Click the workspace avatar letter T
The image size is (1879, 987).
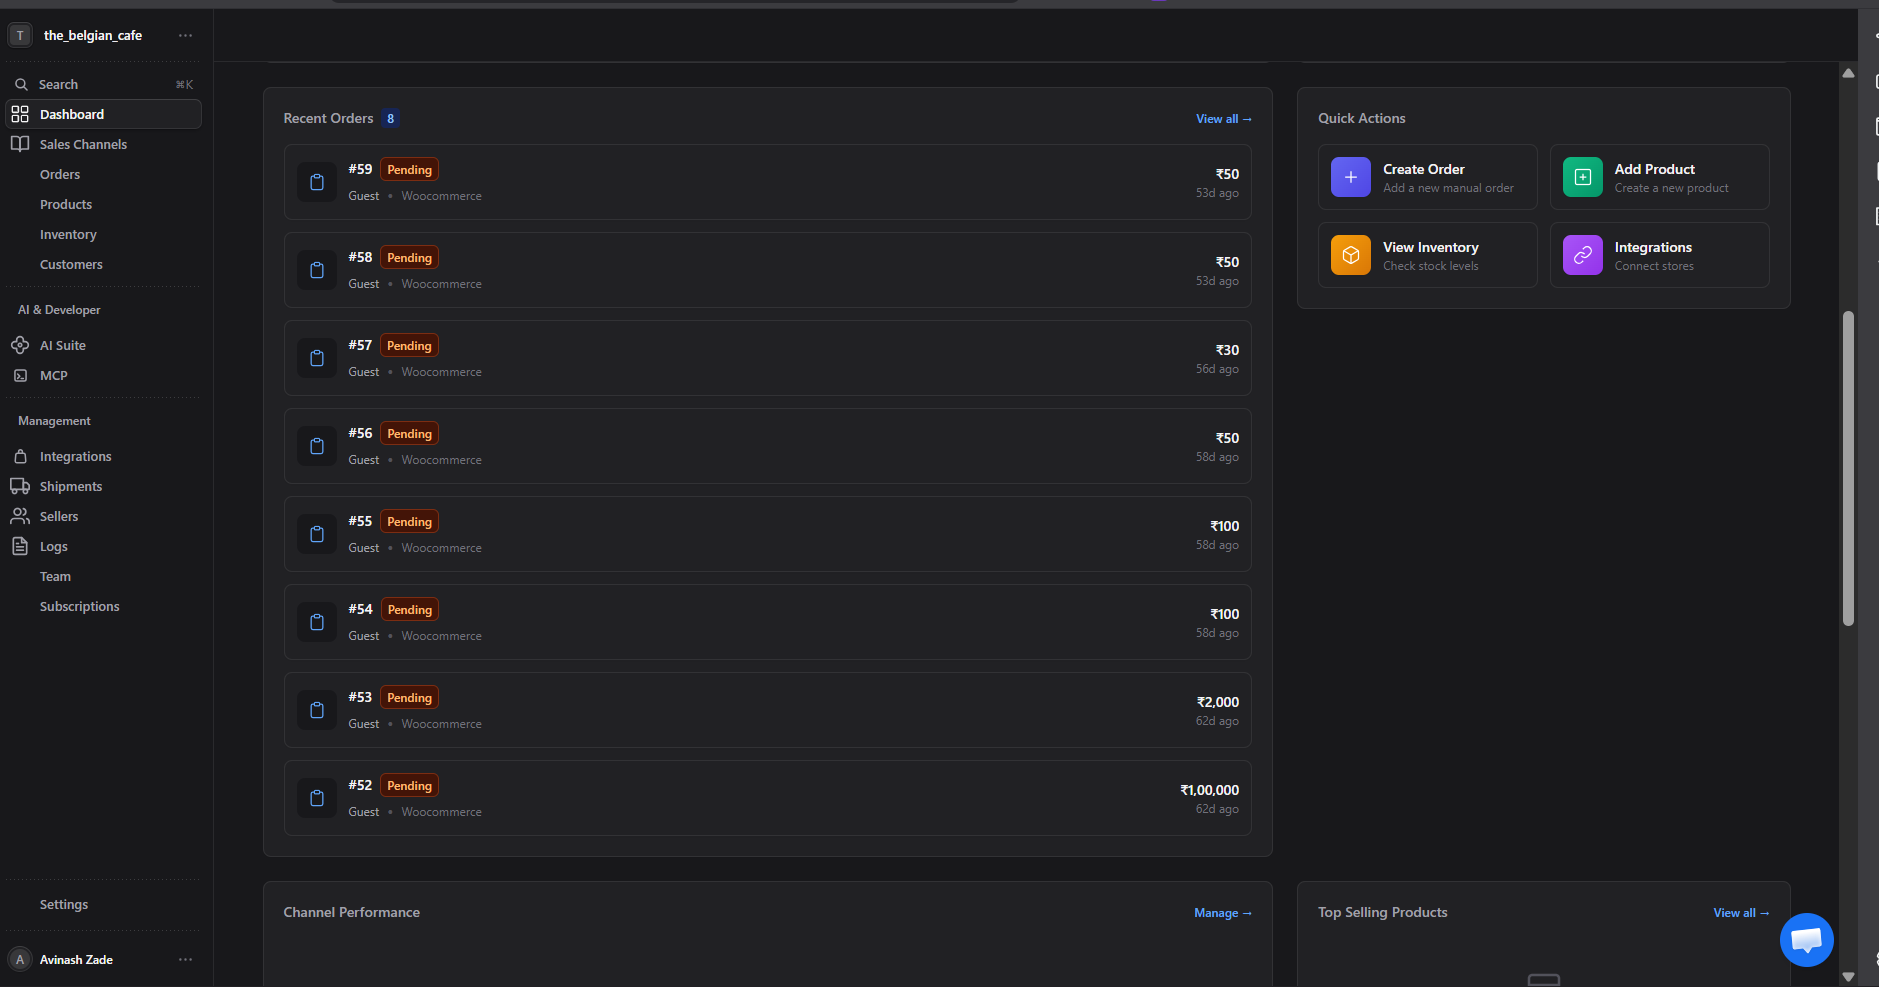[x=20, y=35]
